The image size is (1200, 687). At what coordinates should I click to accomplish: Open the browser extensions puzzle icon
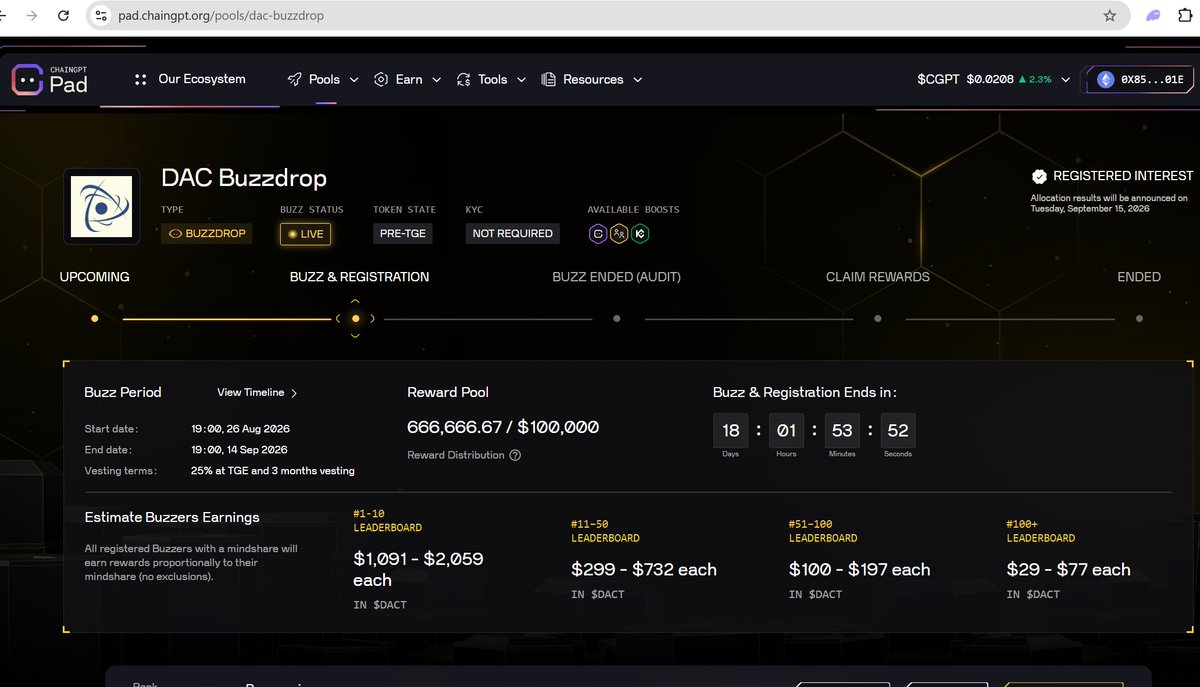1184,16
